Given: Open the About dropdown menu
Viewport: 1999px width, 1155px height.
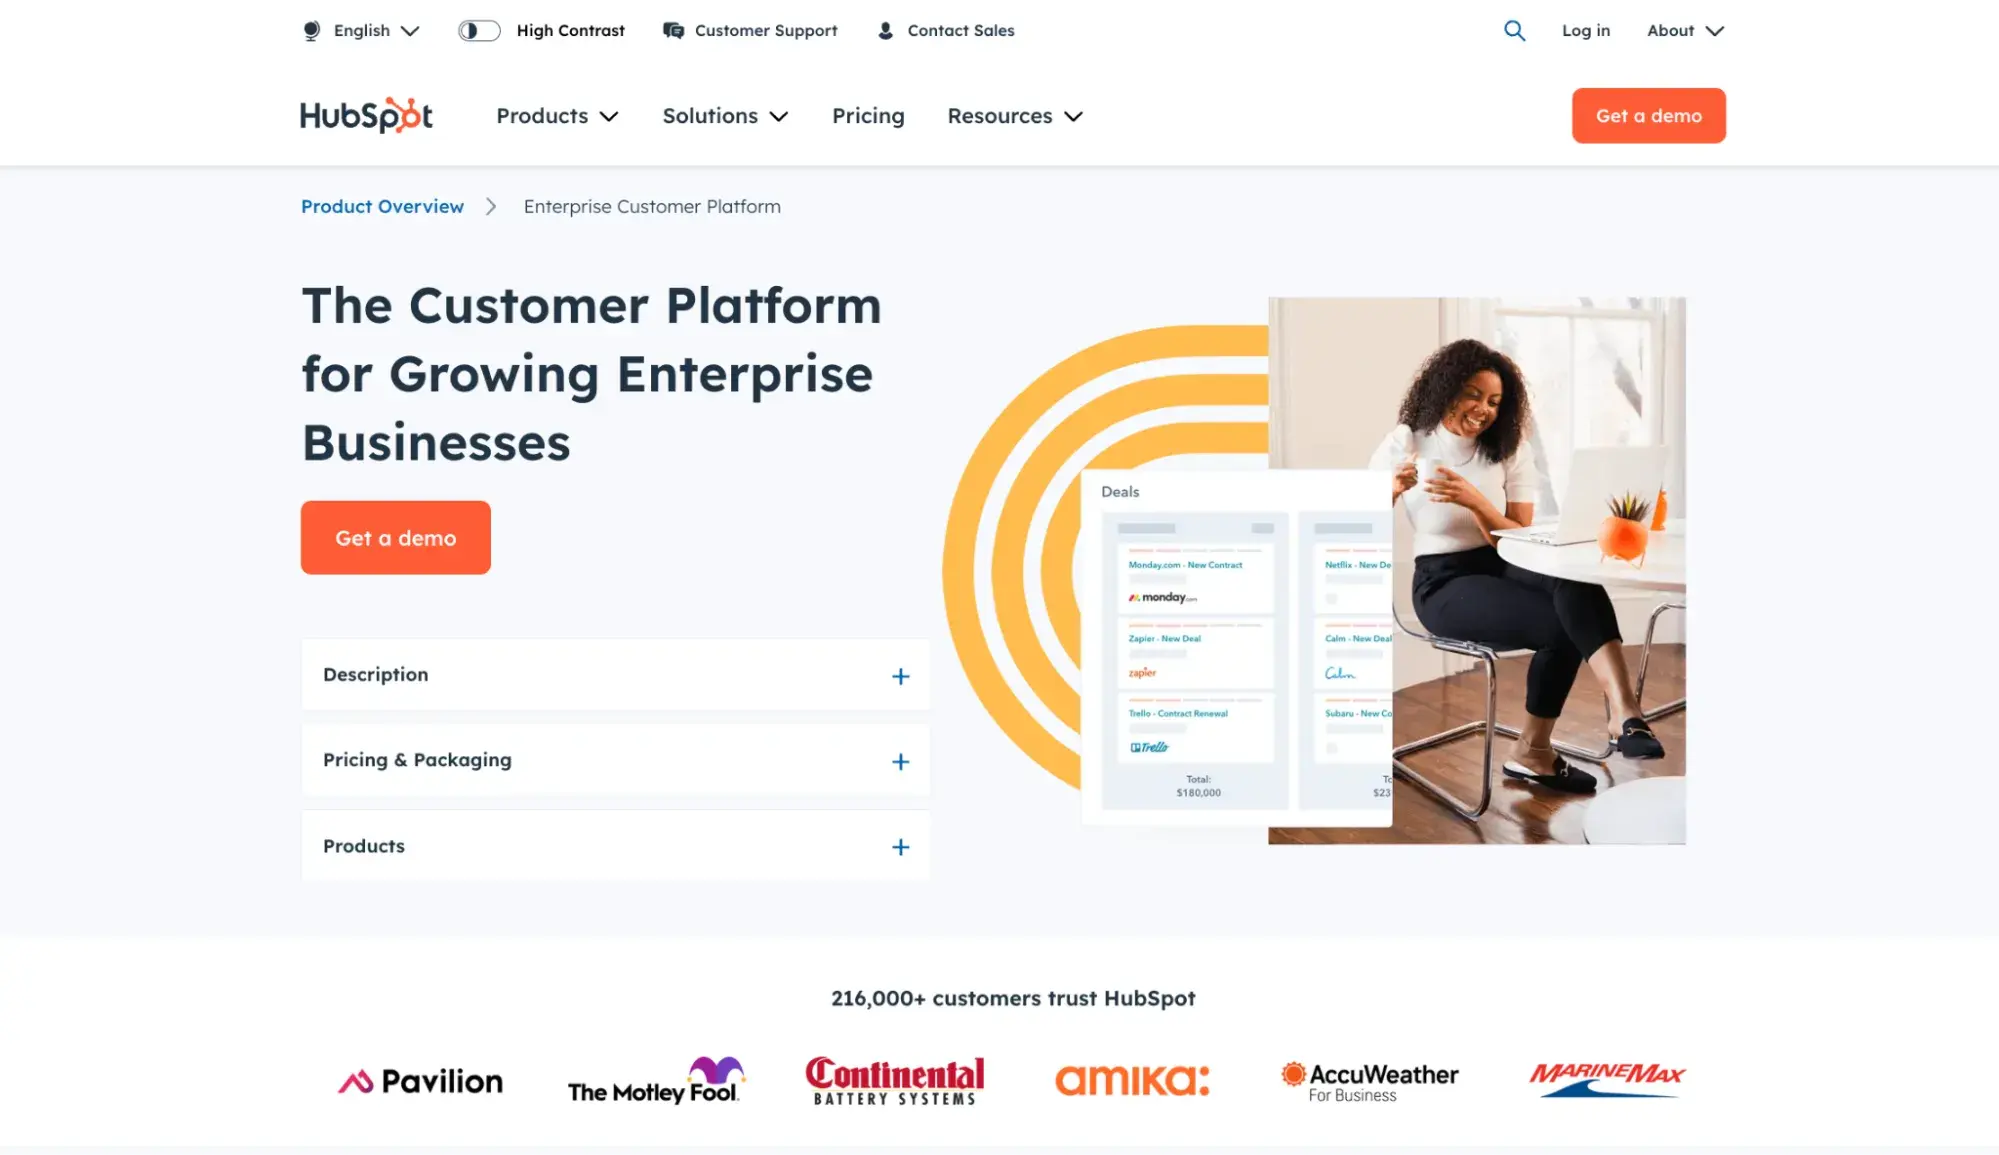Looking at the screenshot, I should pos(1684,30).
